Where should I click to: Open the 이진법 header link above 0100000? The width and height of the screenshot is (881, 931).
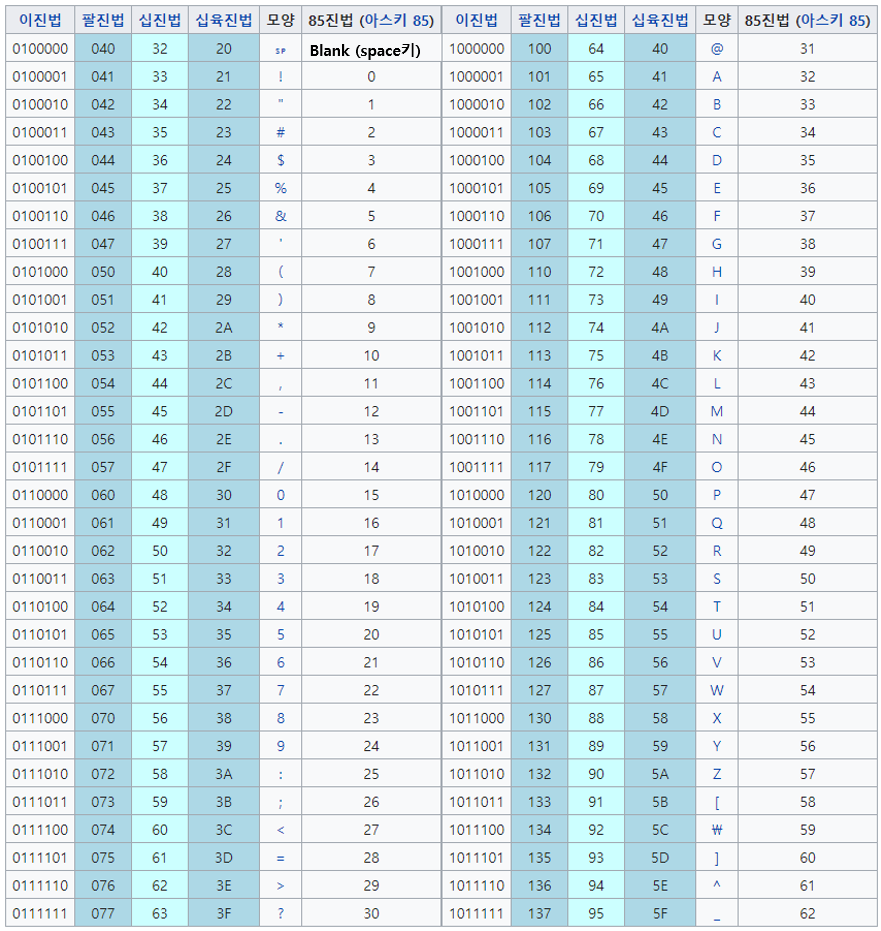pos(40,20)
